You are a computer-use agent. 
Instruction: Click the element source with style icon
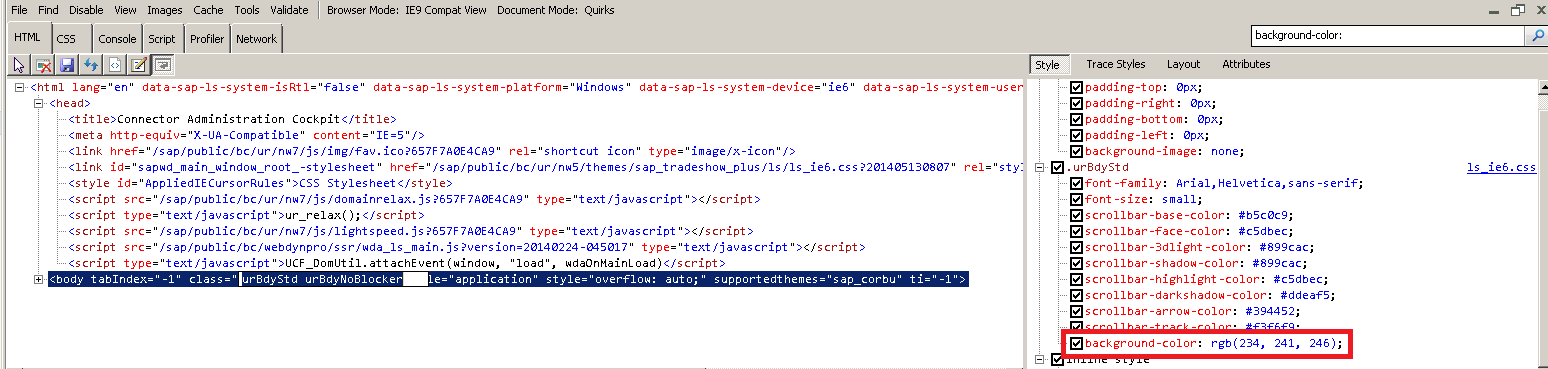[115, 65]
